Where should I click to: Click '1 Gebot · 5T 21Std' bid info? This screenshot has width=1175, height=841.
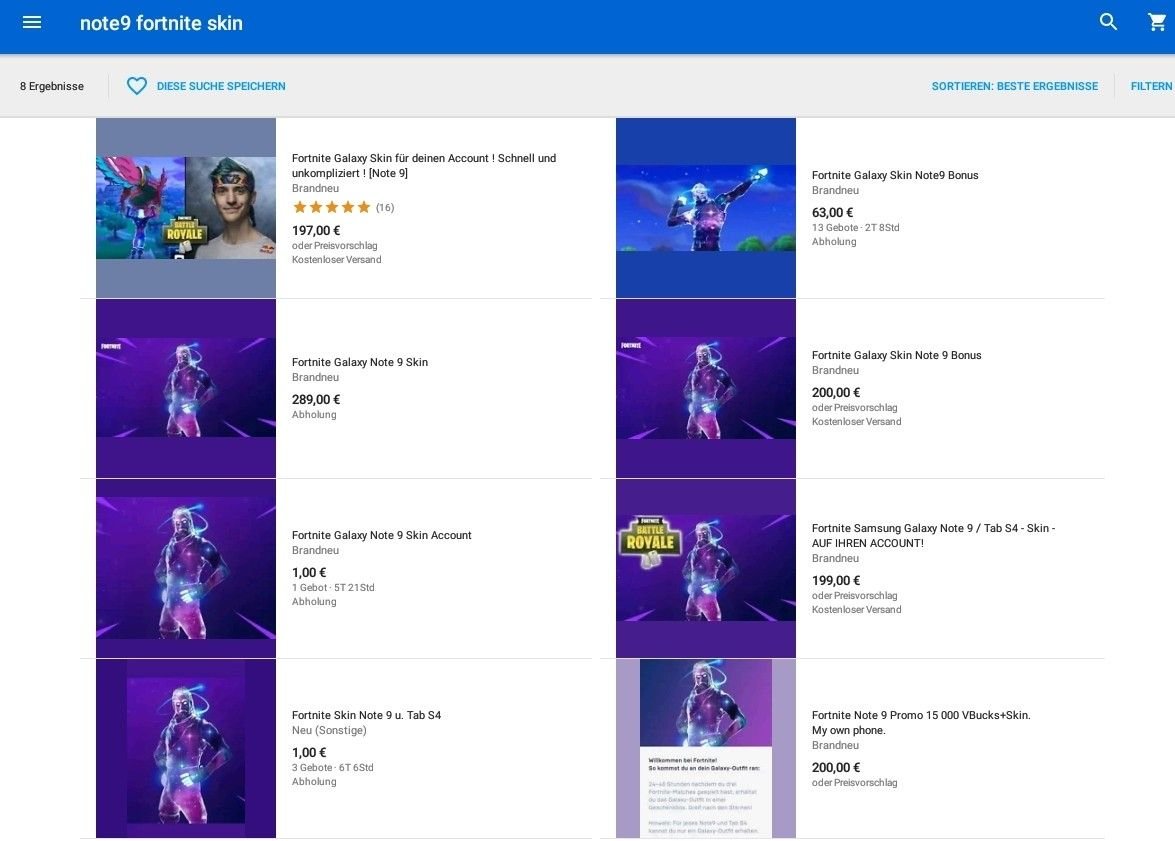point(333,588)
